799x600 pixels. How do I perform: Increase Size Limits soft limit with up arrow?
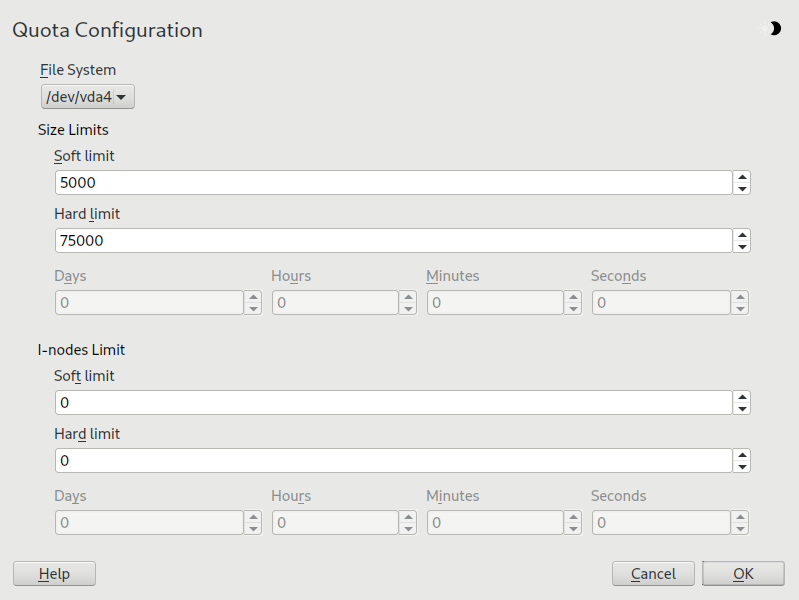point(742,177)
